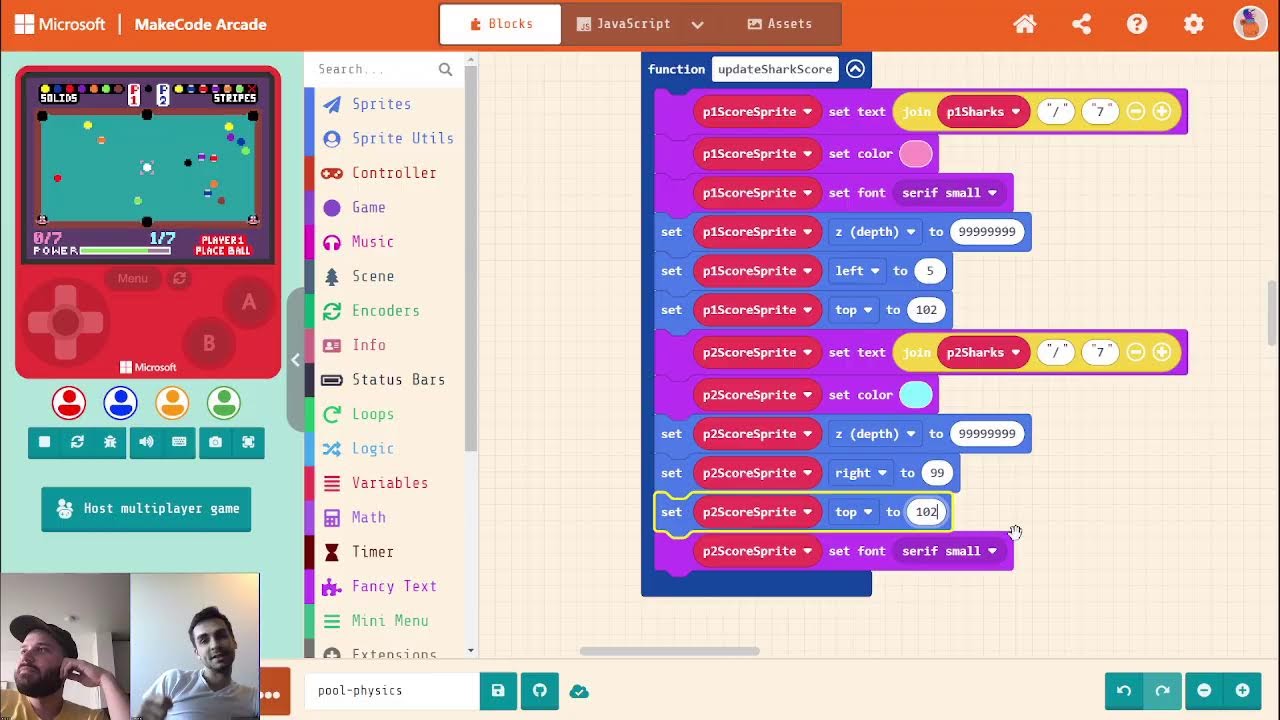1280x720 pixels.
Task: Click the Microsoft logo in header
Action: tap(60, 24)
